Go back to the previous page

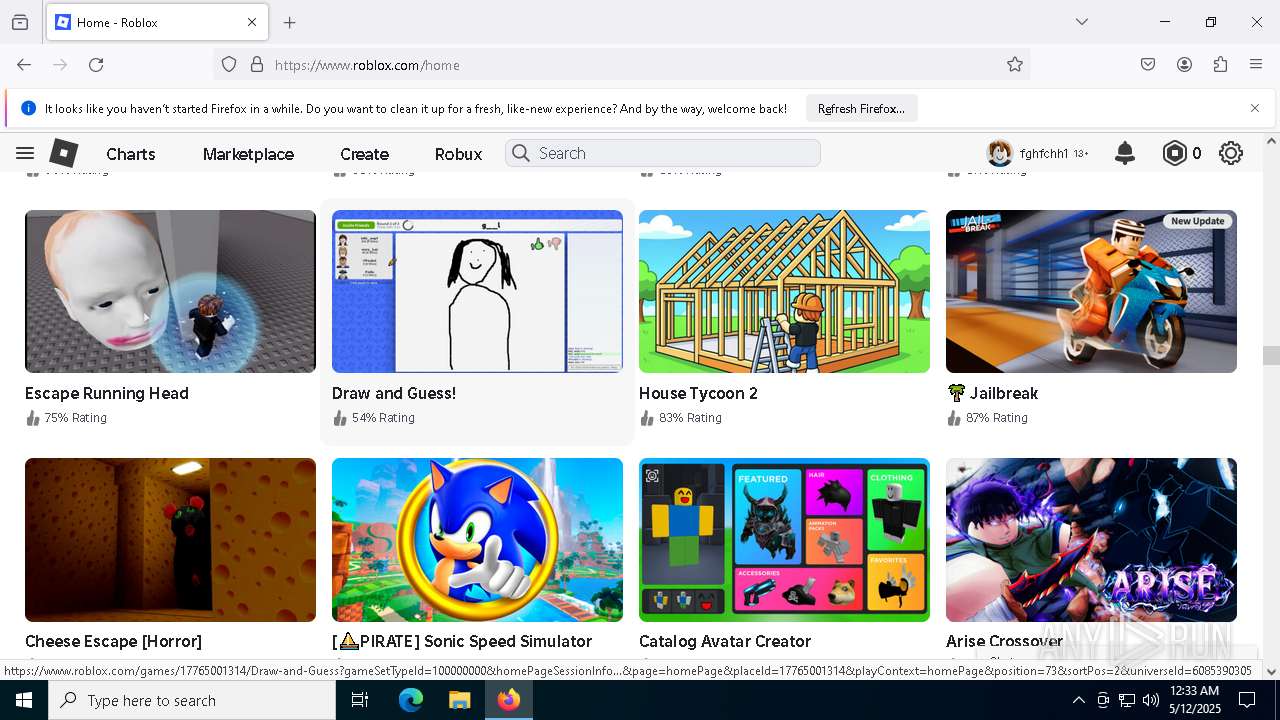click(24, 65)
